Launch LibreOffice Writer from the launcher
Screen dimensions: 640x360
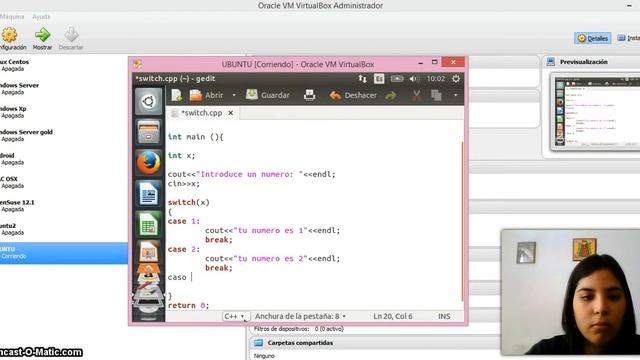pyautogui.click(x=149, y=193)
